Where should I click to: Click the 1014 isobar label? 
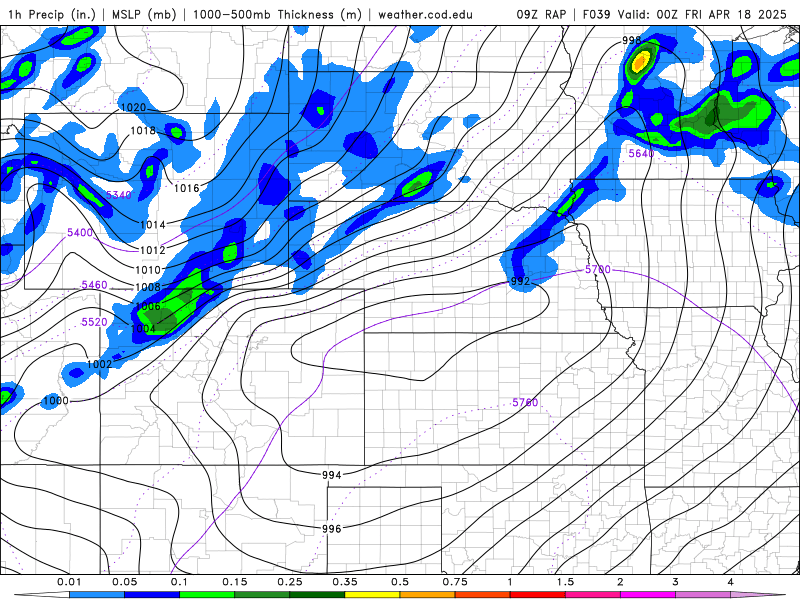pyautogui.click(x=153, y=224)
